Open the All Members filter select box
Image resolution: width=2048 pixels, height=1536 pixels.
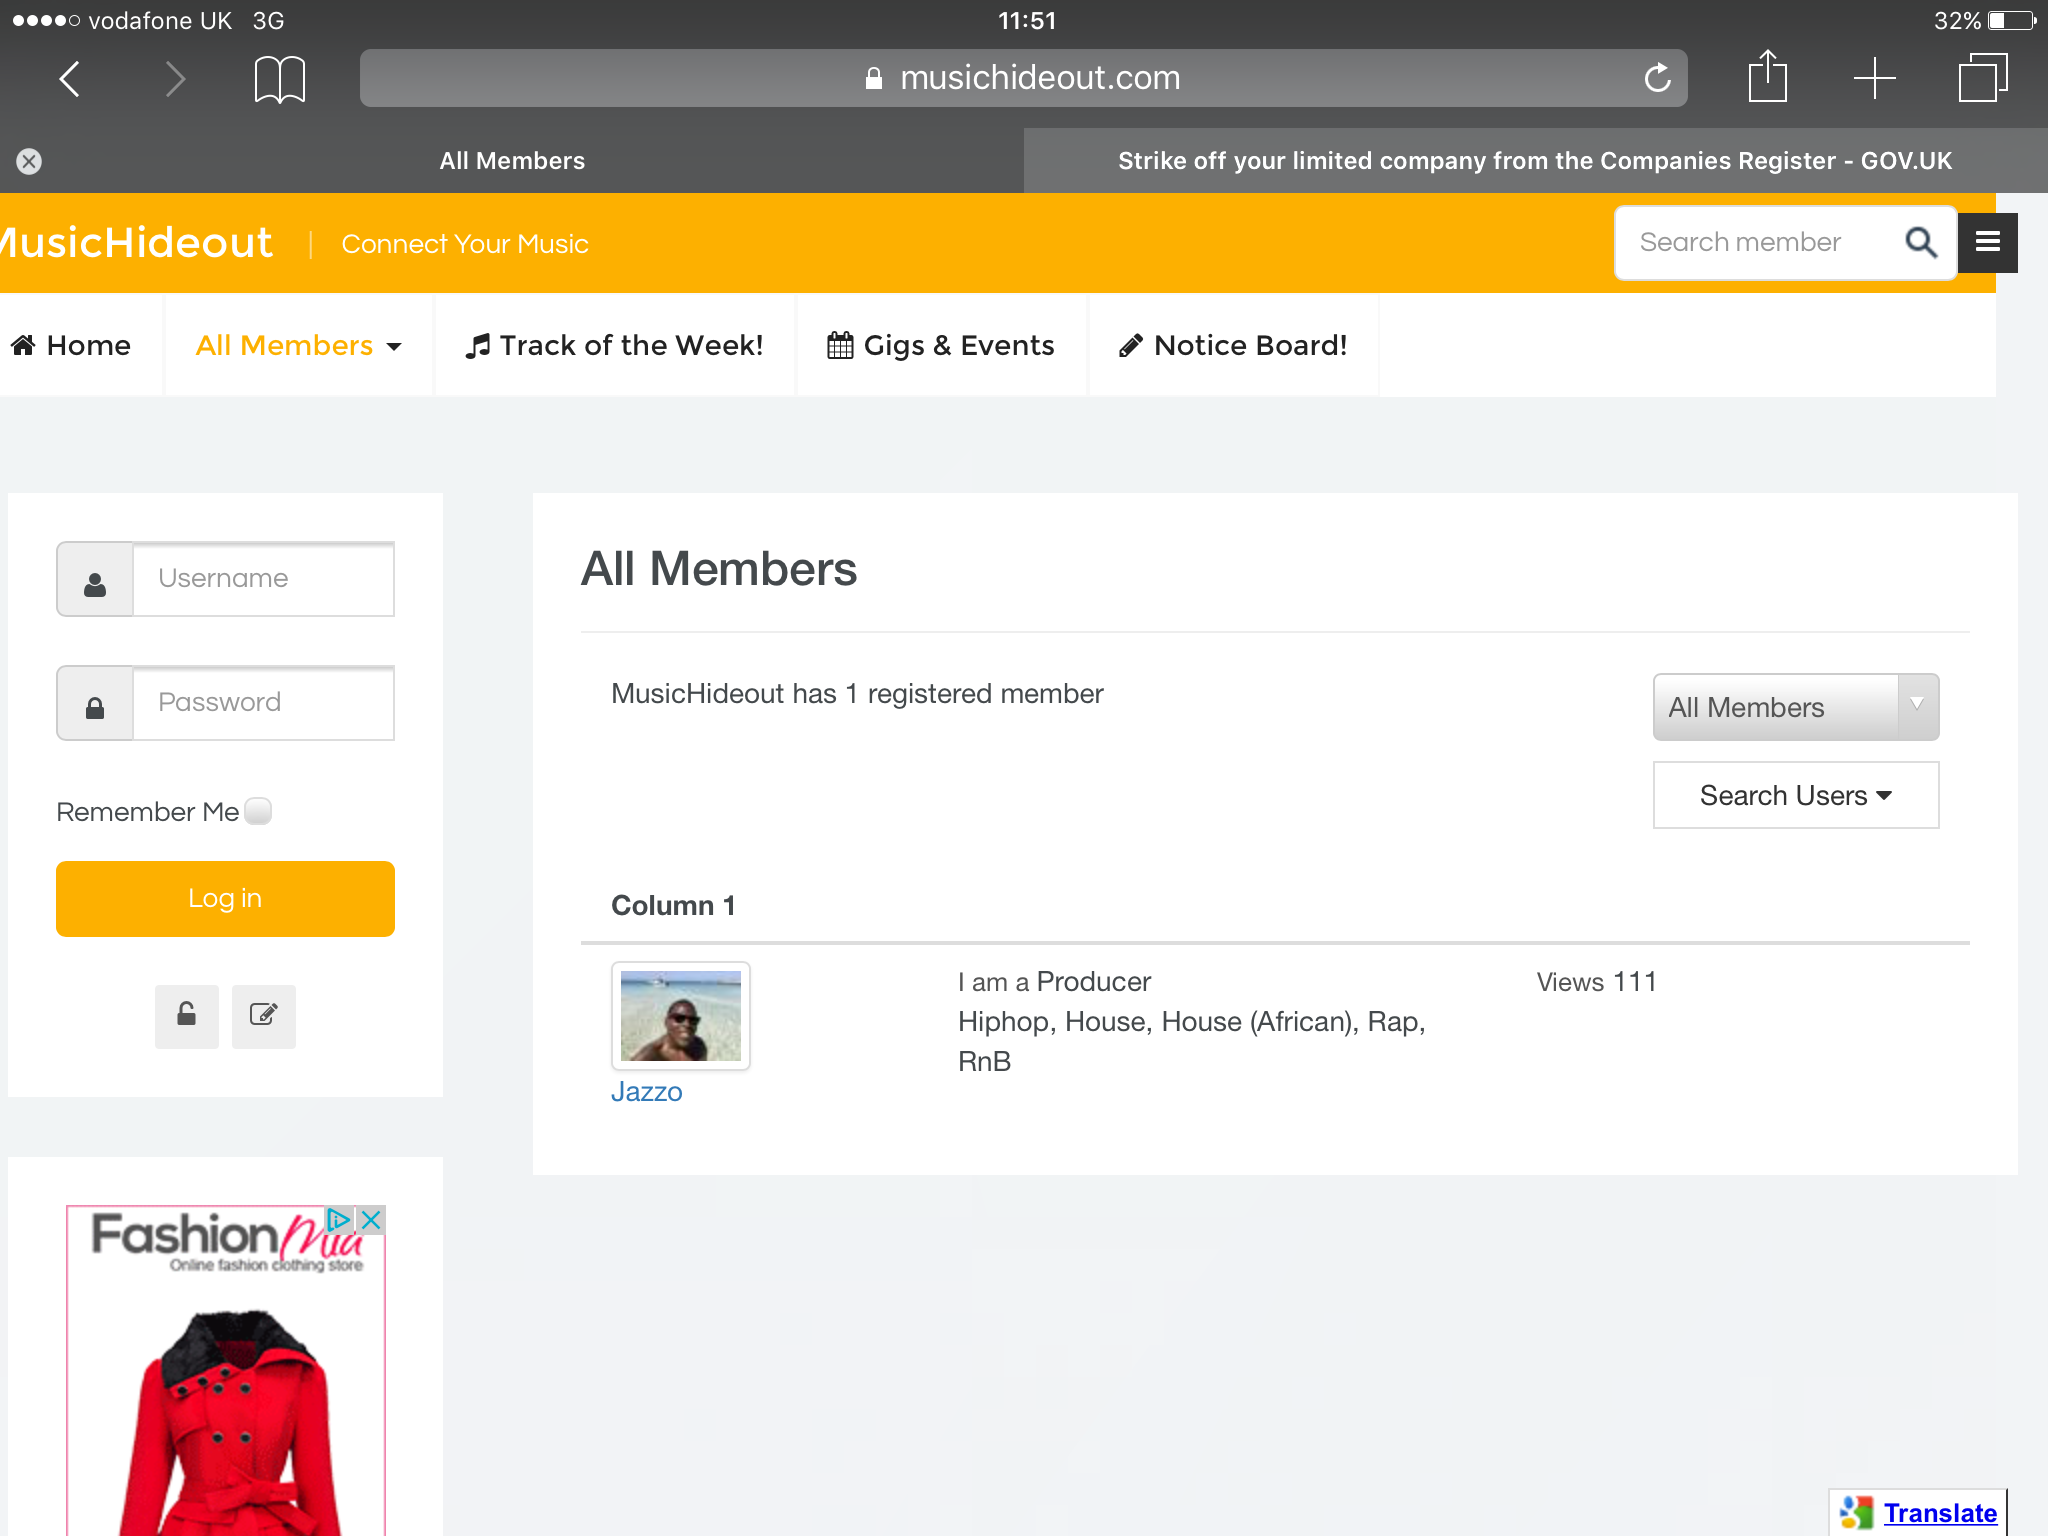coord(1795,707)
